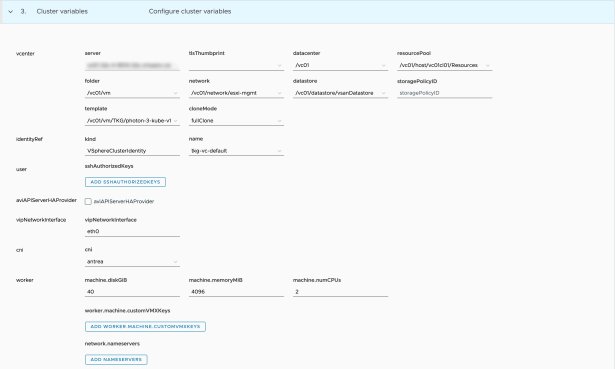The height and width of the screenshot is (369, 615).
Task: Click the machine.diskGiB field
Action: pos(132,292)
